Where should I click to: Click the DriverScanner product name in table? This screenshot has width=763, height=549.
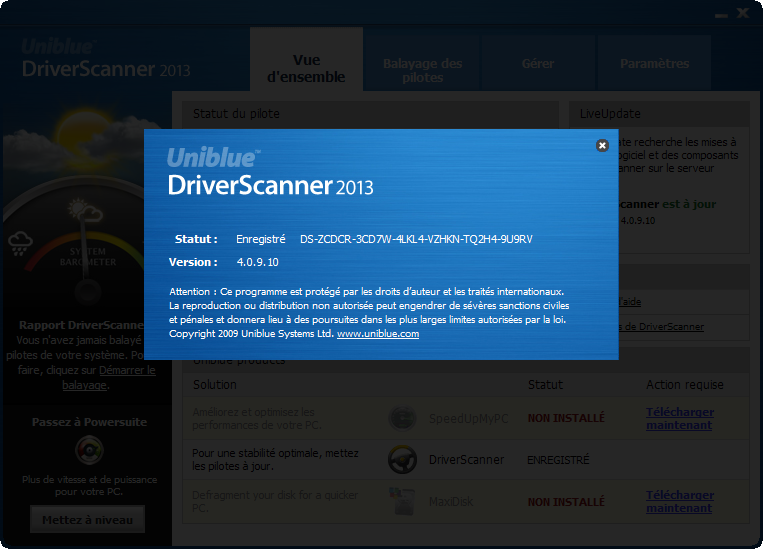coord(466,460)
